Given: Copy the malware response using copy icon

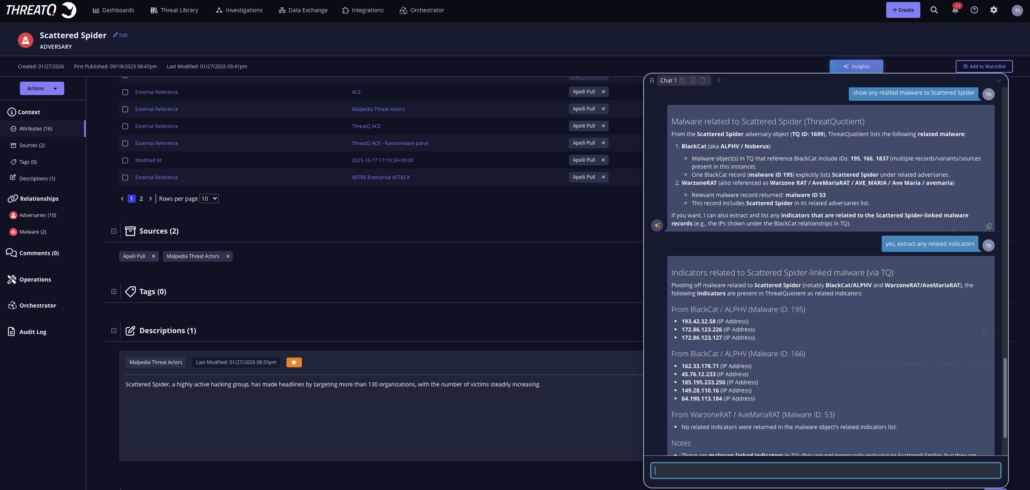Looking at the screenshot, I should (989, 226).
